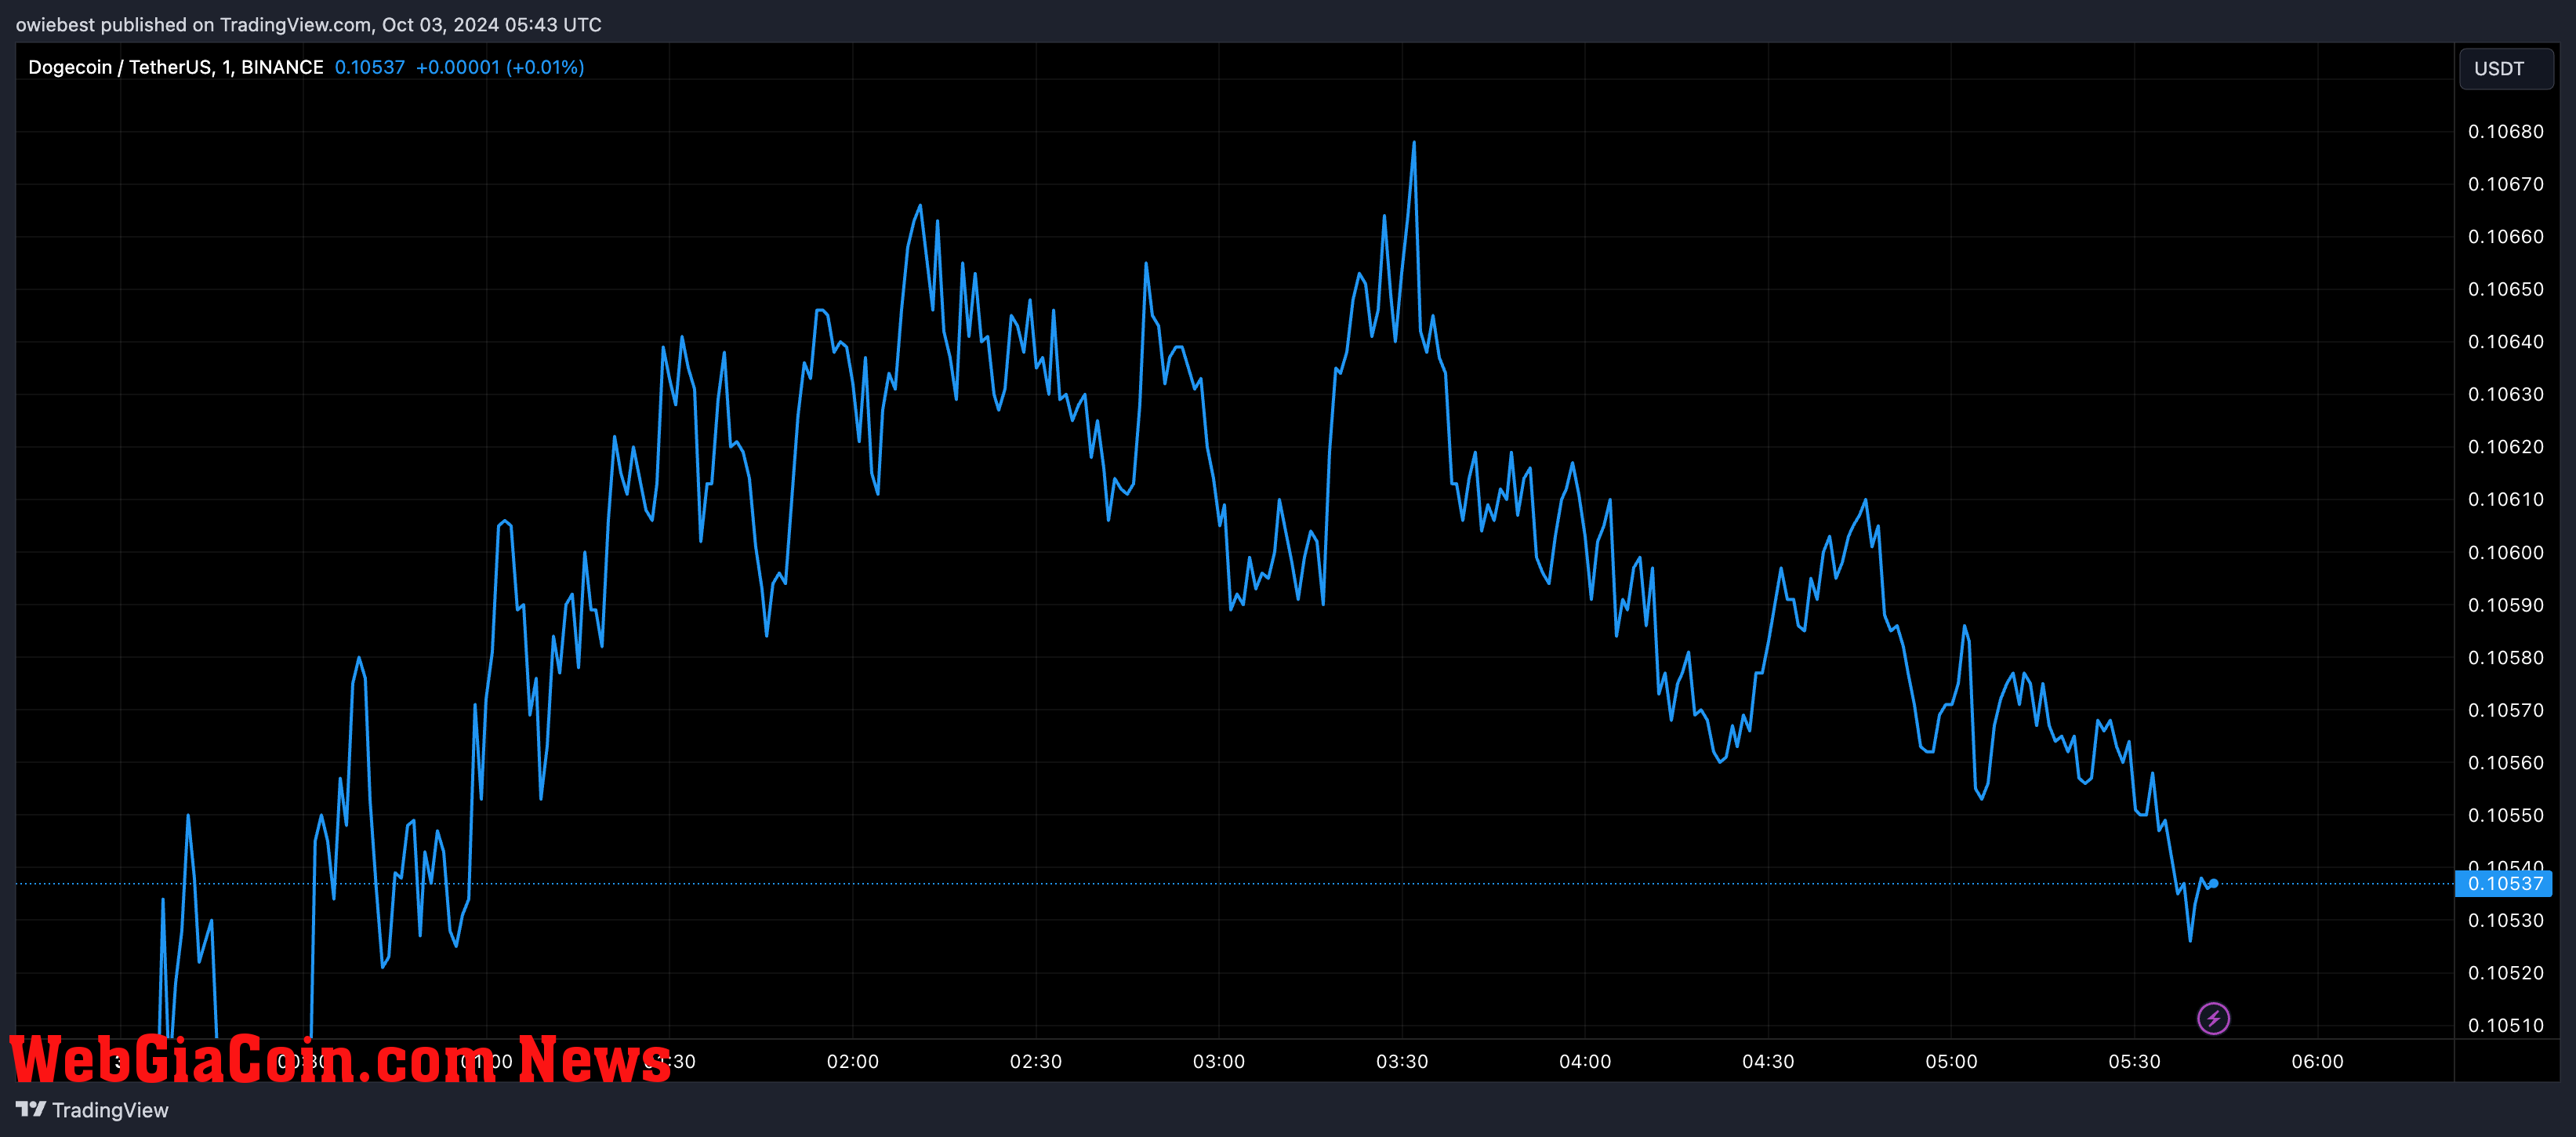Click the TradingView logo at bottom left
This screenshot has width=2576, height=1137.
pos(92,1110)
